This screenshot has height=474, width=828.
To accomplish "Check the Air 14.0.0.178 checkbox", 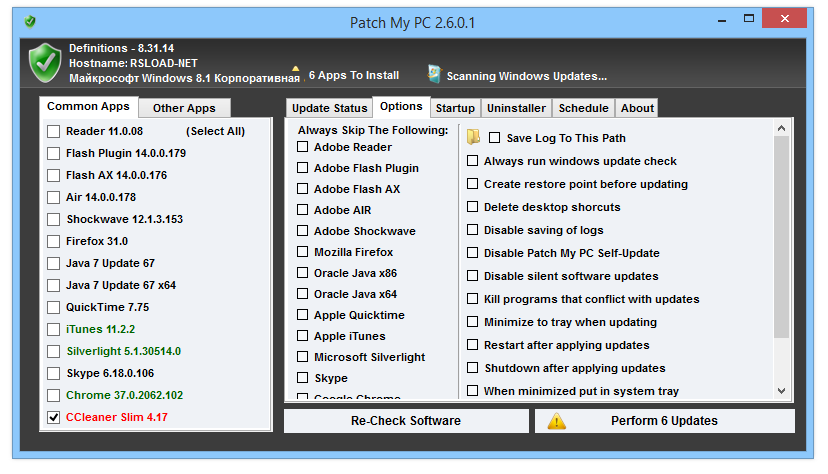I will point(53,197).
